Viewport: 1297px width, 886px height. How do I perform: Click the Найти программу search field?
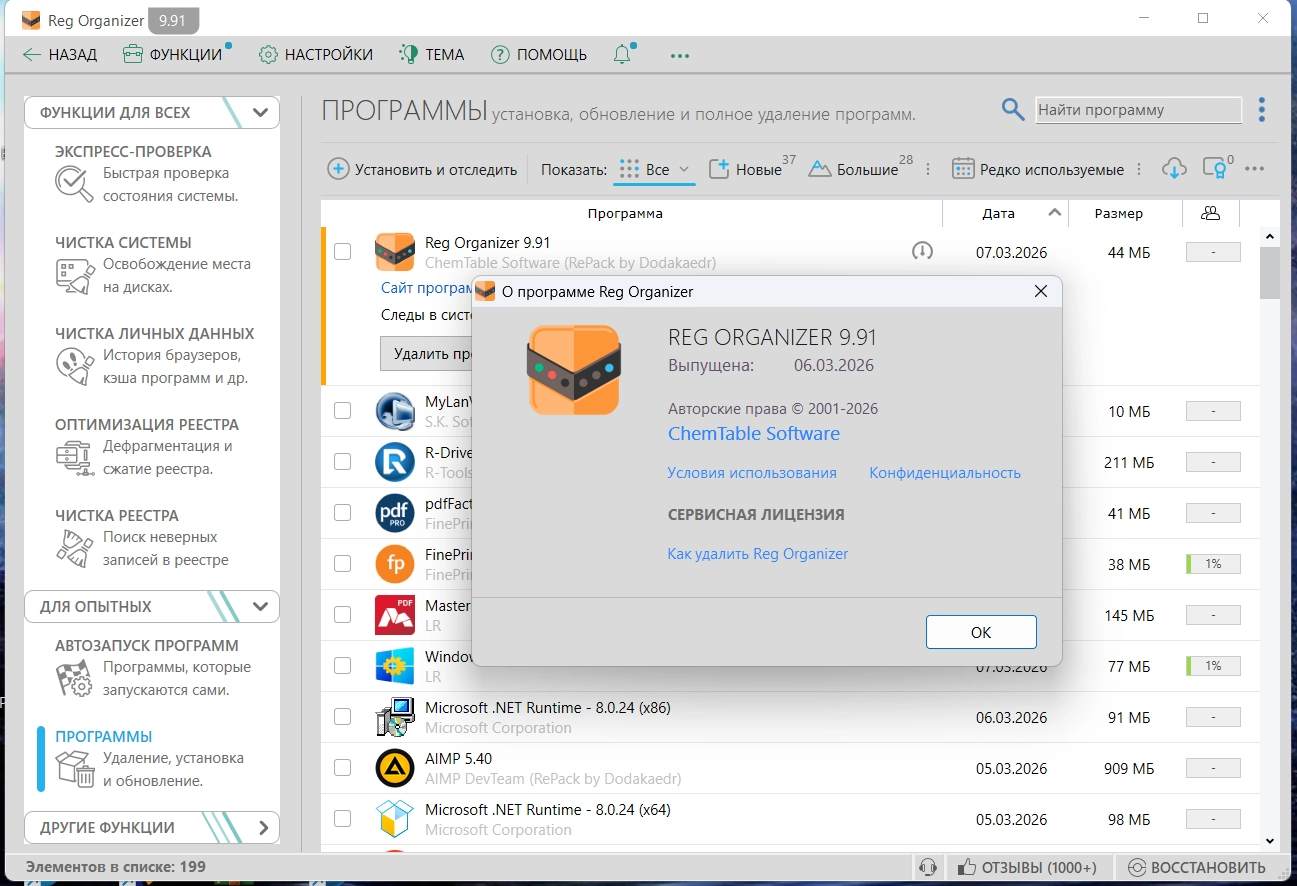click(1138, 110)
